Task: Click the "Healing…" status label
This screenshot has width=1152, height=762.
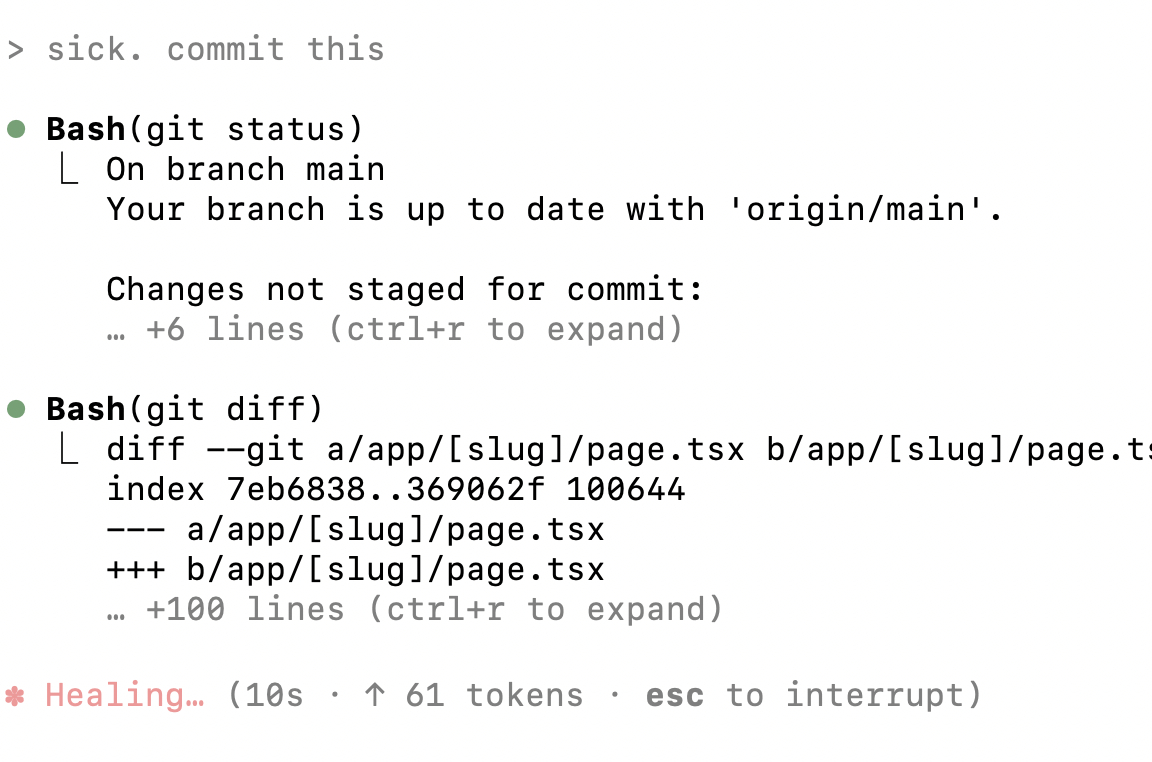Action: point(125,696)
